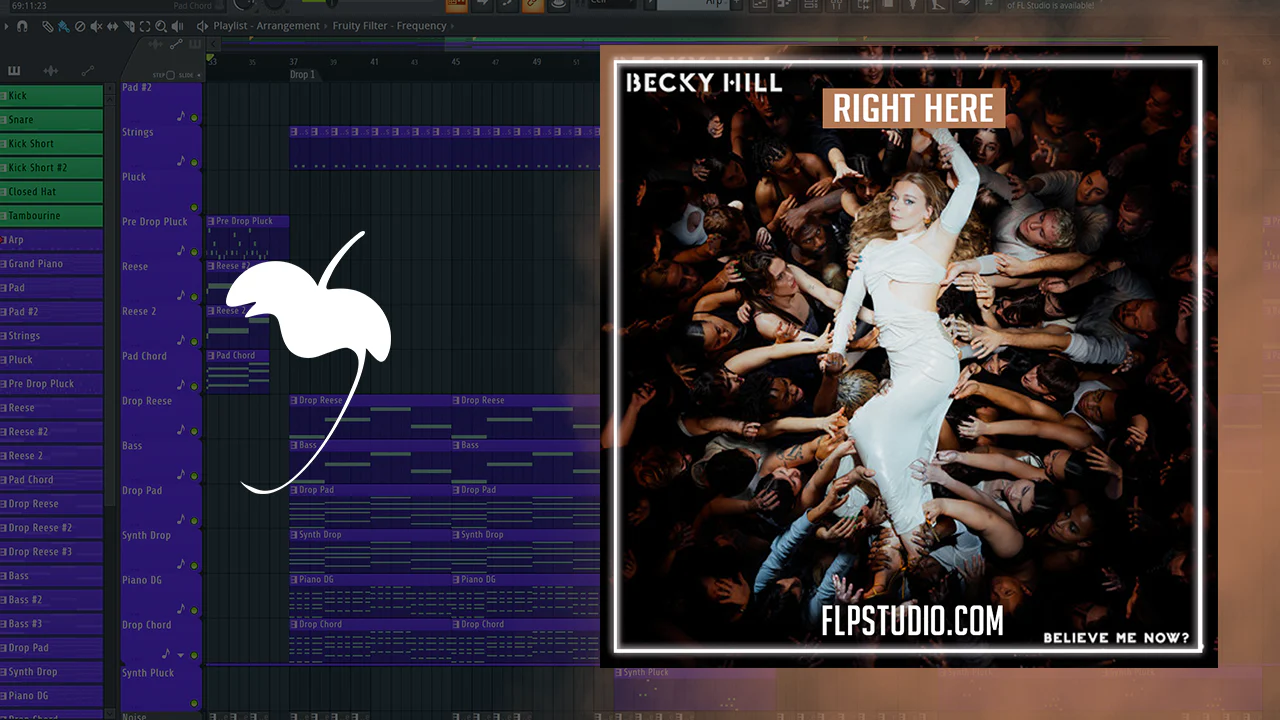Select the Tambourine pattern

(52, 216)
